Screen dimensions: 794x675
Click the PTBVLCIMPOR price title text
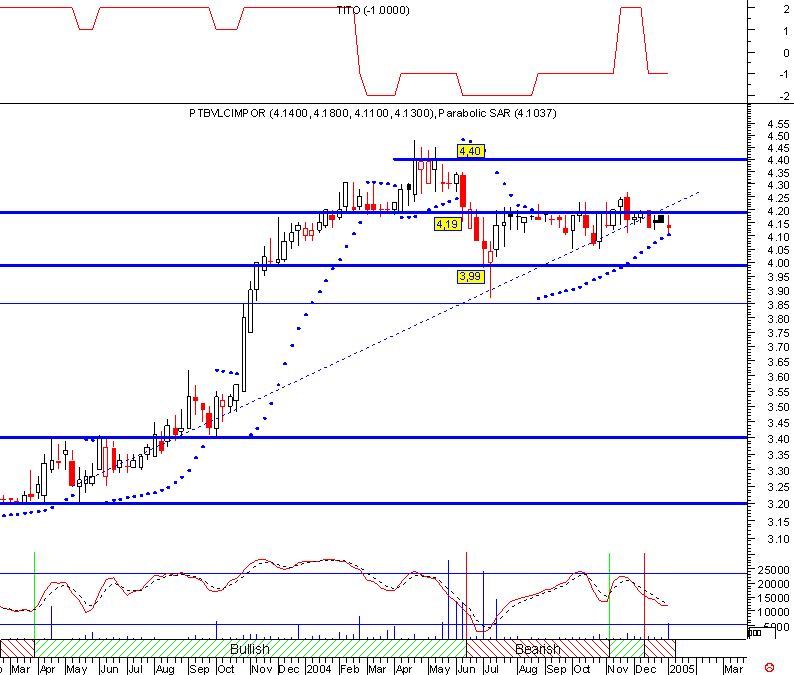[227, 113]
